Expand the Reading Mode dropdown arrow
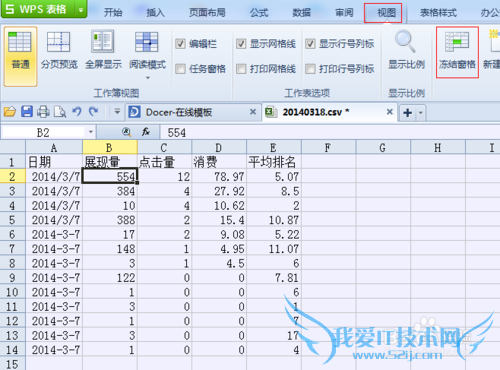This screenshot has height=370, width=500. (x=147, y=78)
